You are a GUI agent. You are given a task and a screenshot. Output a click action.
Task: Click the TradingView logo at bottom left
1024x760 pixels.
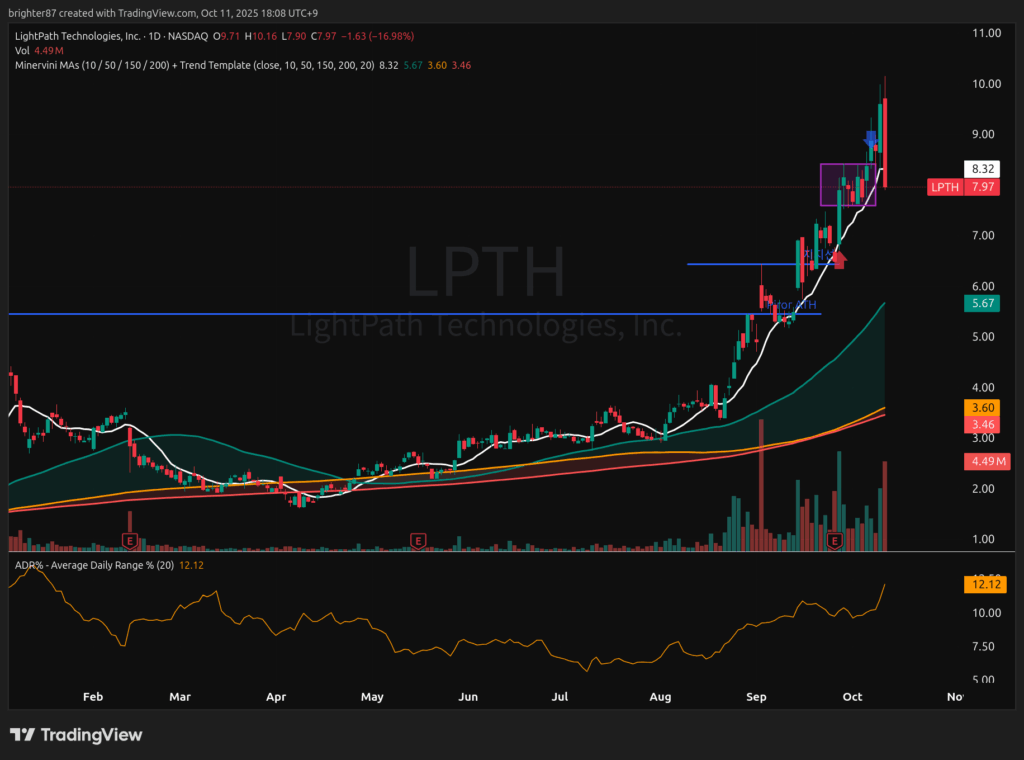[76, 735]
